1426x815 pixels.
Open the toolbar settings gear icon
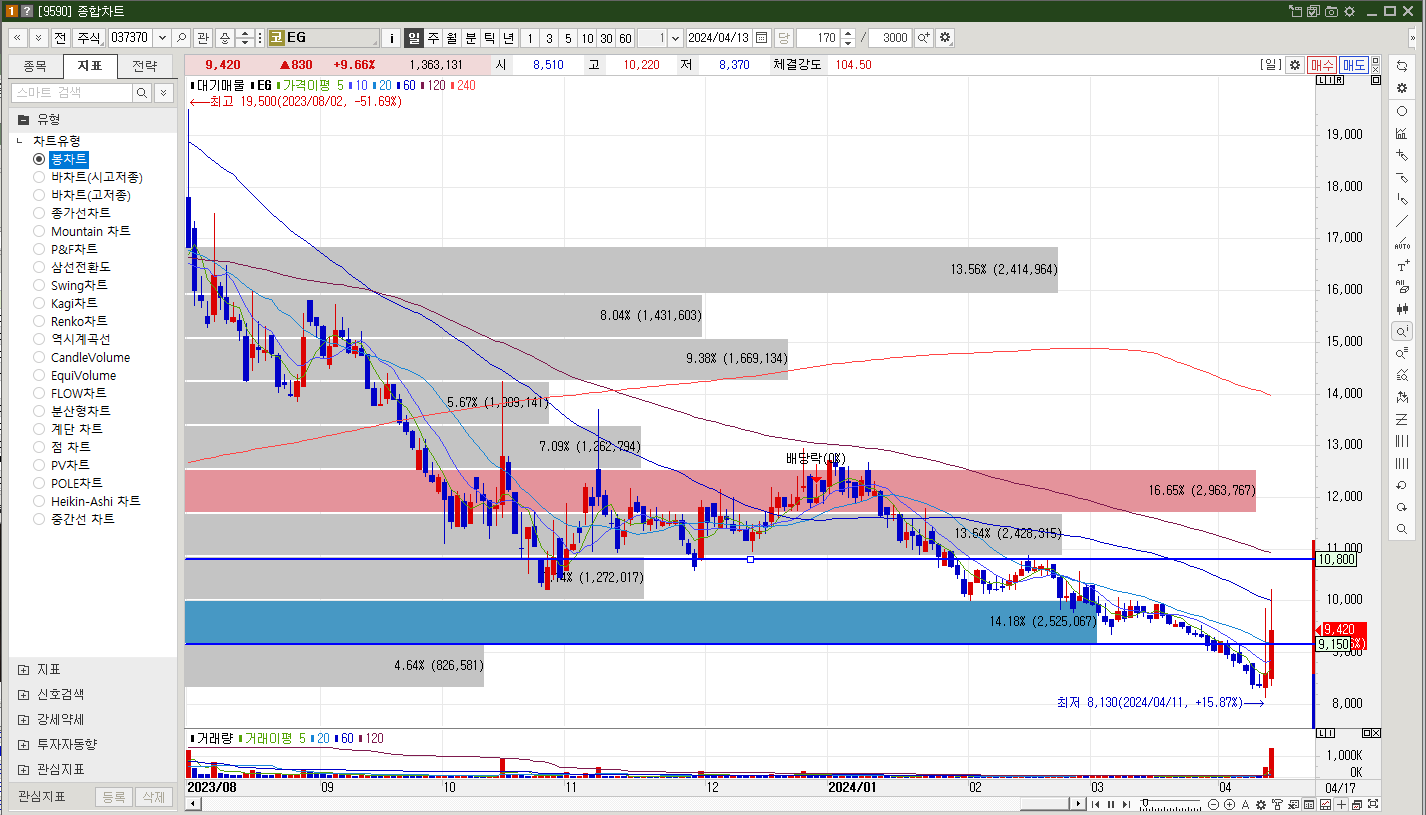point(945,38)
